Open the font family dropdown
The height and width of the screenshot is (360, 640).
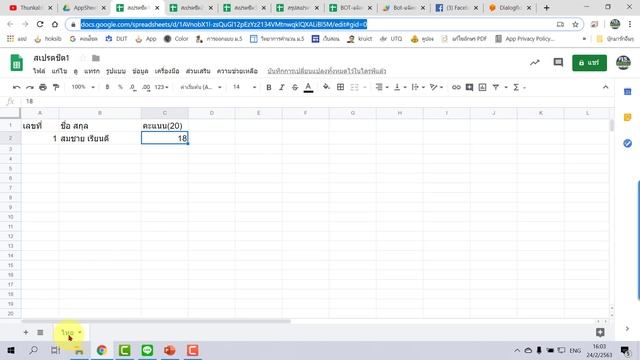[x=201, y=87]
